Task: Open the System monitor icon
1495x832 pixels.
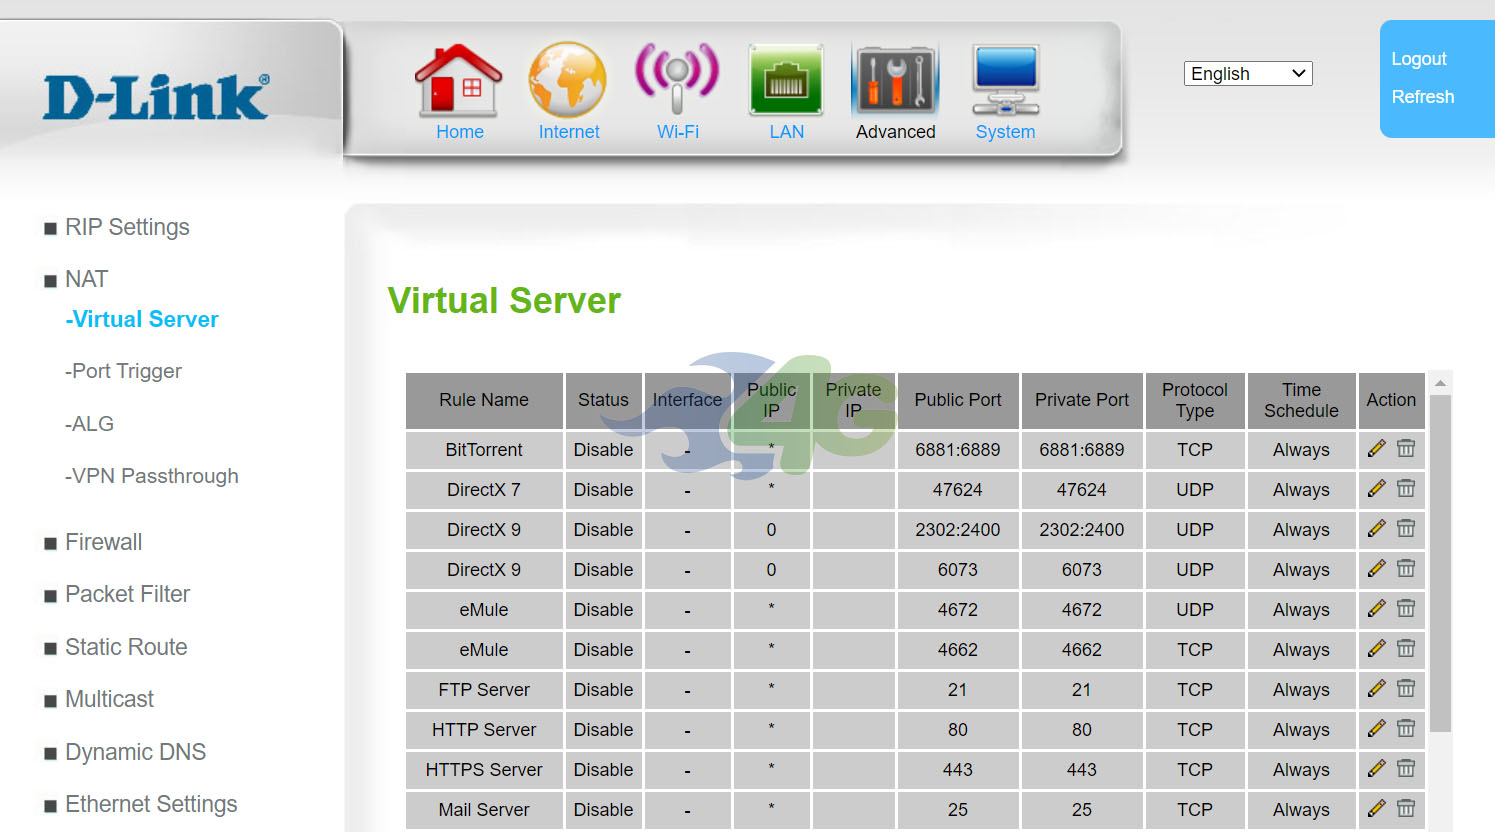Action: (1006, 80)
